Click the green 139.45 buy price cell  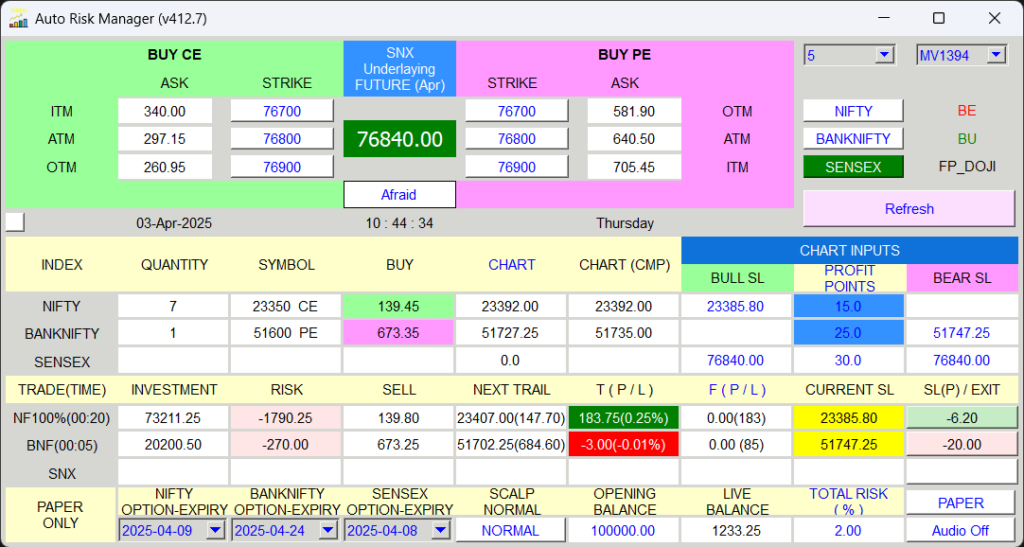point(398,306)
